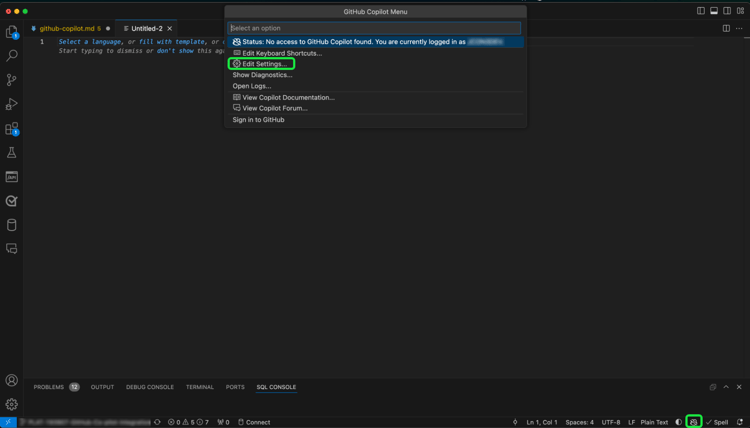
Task: Choose Open Logs option
Action: (375, 86)
